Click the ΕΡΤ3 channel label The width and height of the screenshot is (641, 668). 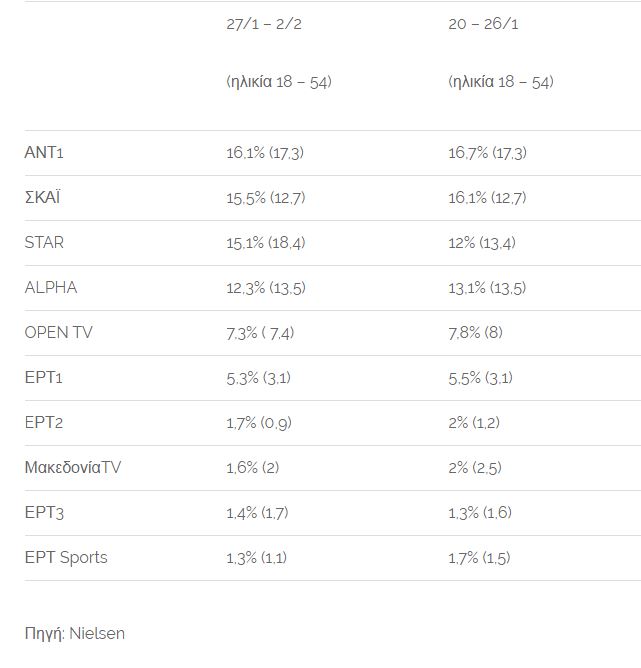[x=44, y=513]
